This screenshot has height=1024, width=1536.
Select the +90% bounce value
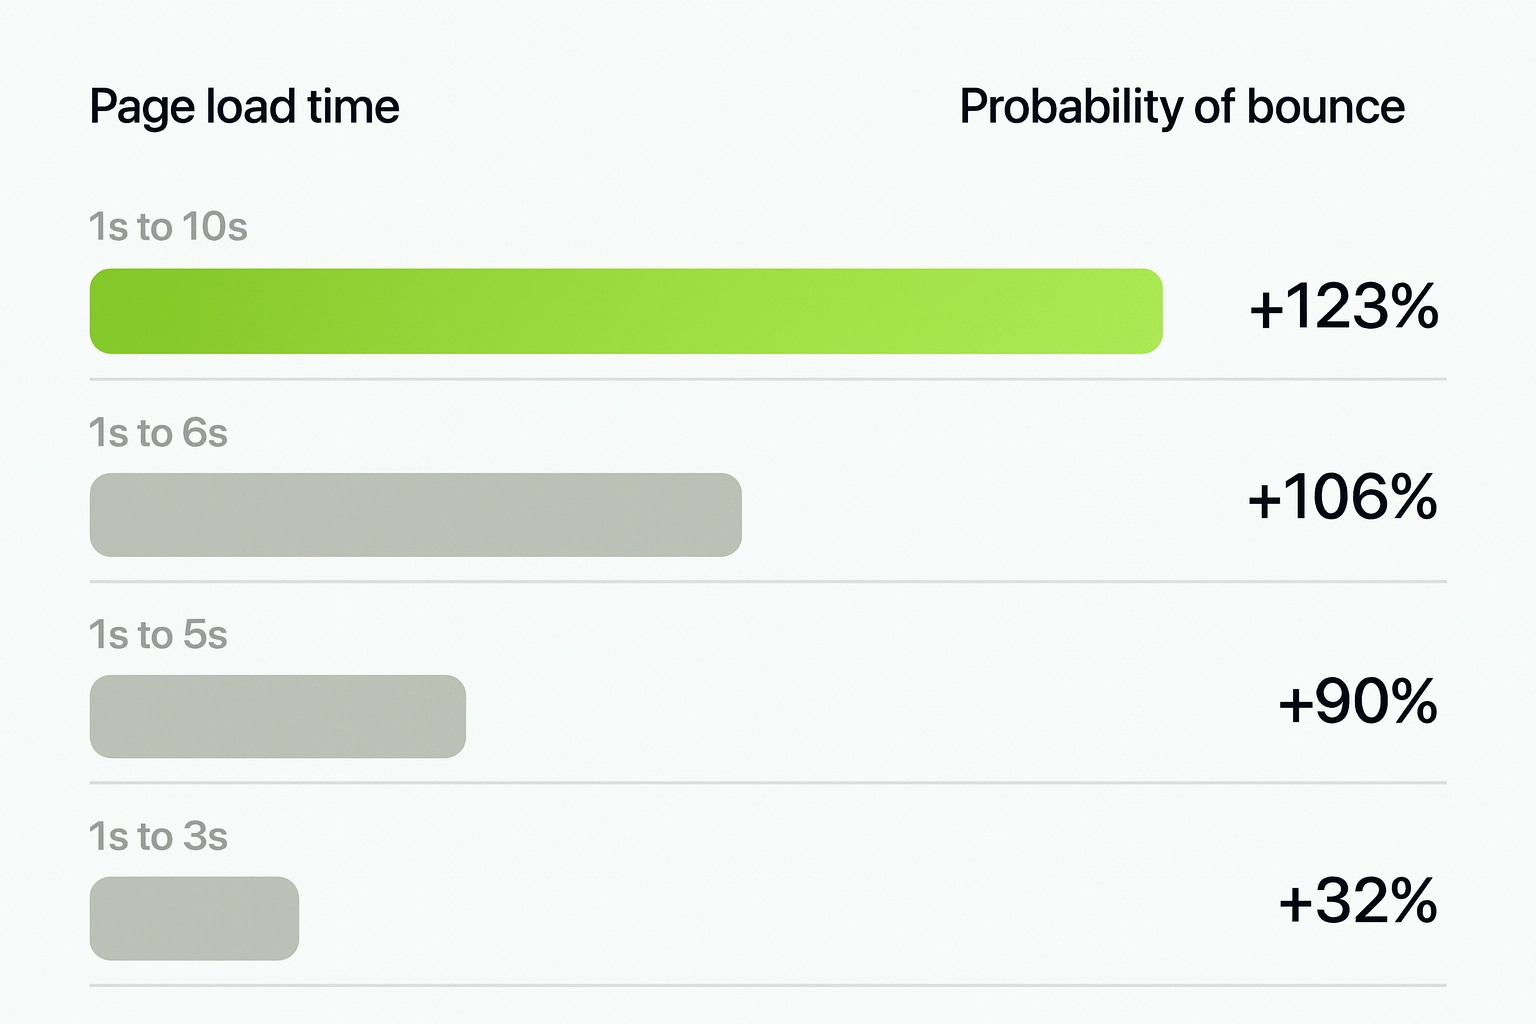1357,701
